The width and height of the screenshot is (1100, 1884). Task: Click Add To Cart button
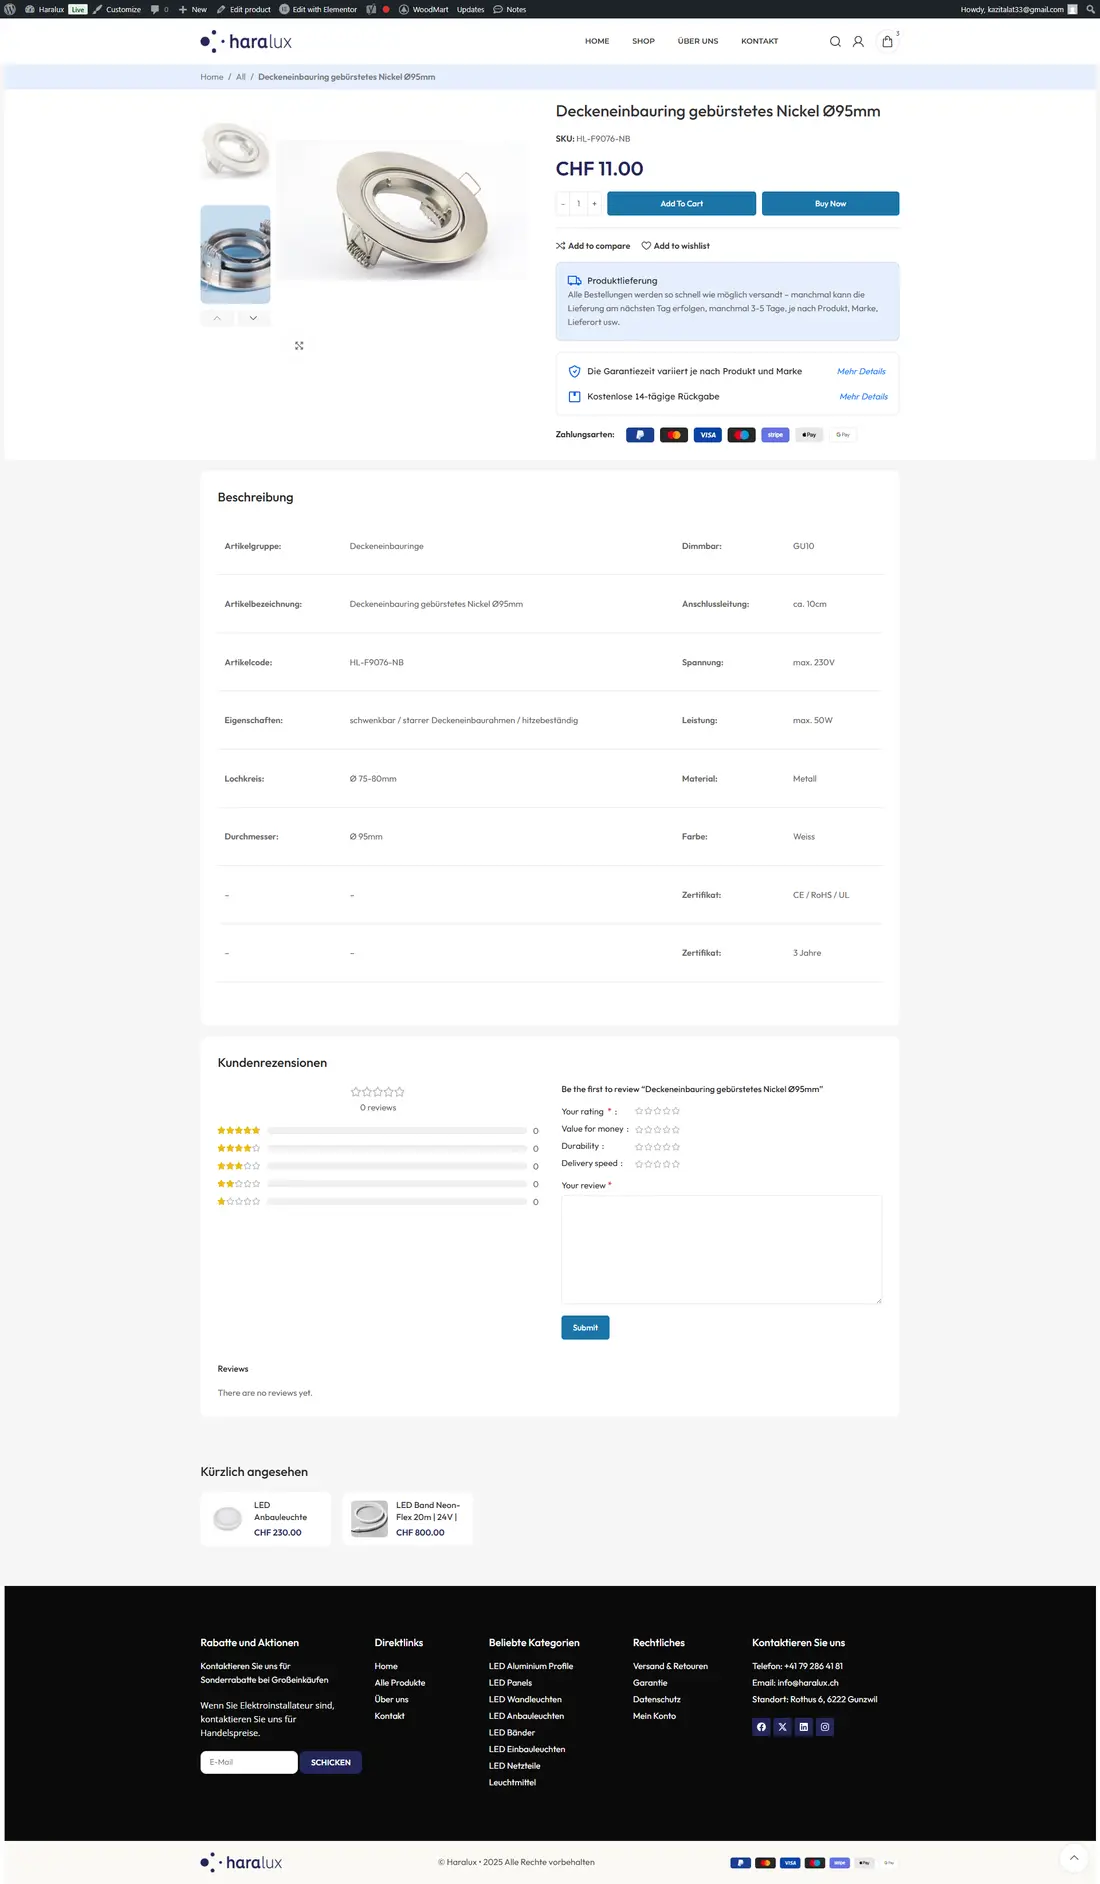tap(681, 204)
